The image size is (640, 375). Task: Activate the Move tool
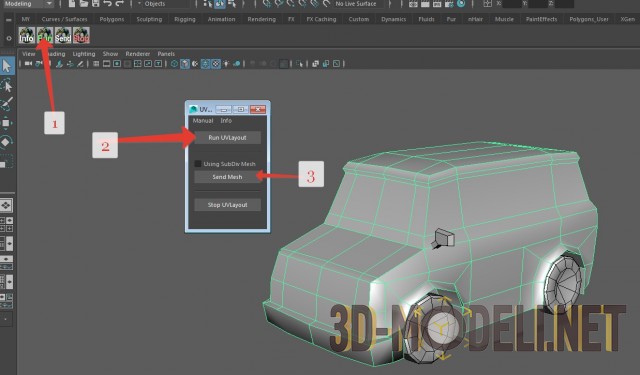coord(7,123)
